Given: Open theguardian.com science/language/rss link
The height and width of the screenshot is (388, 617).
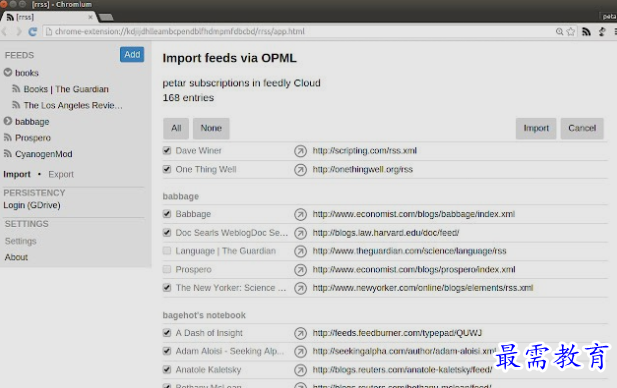Looking at the screenshot, I should click(x=409, y=251).
